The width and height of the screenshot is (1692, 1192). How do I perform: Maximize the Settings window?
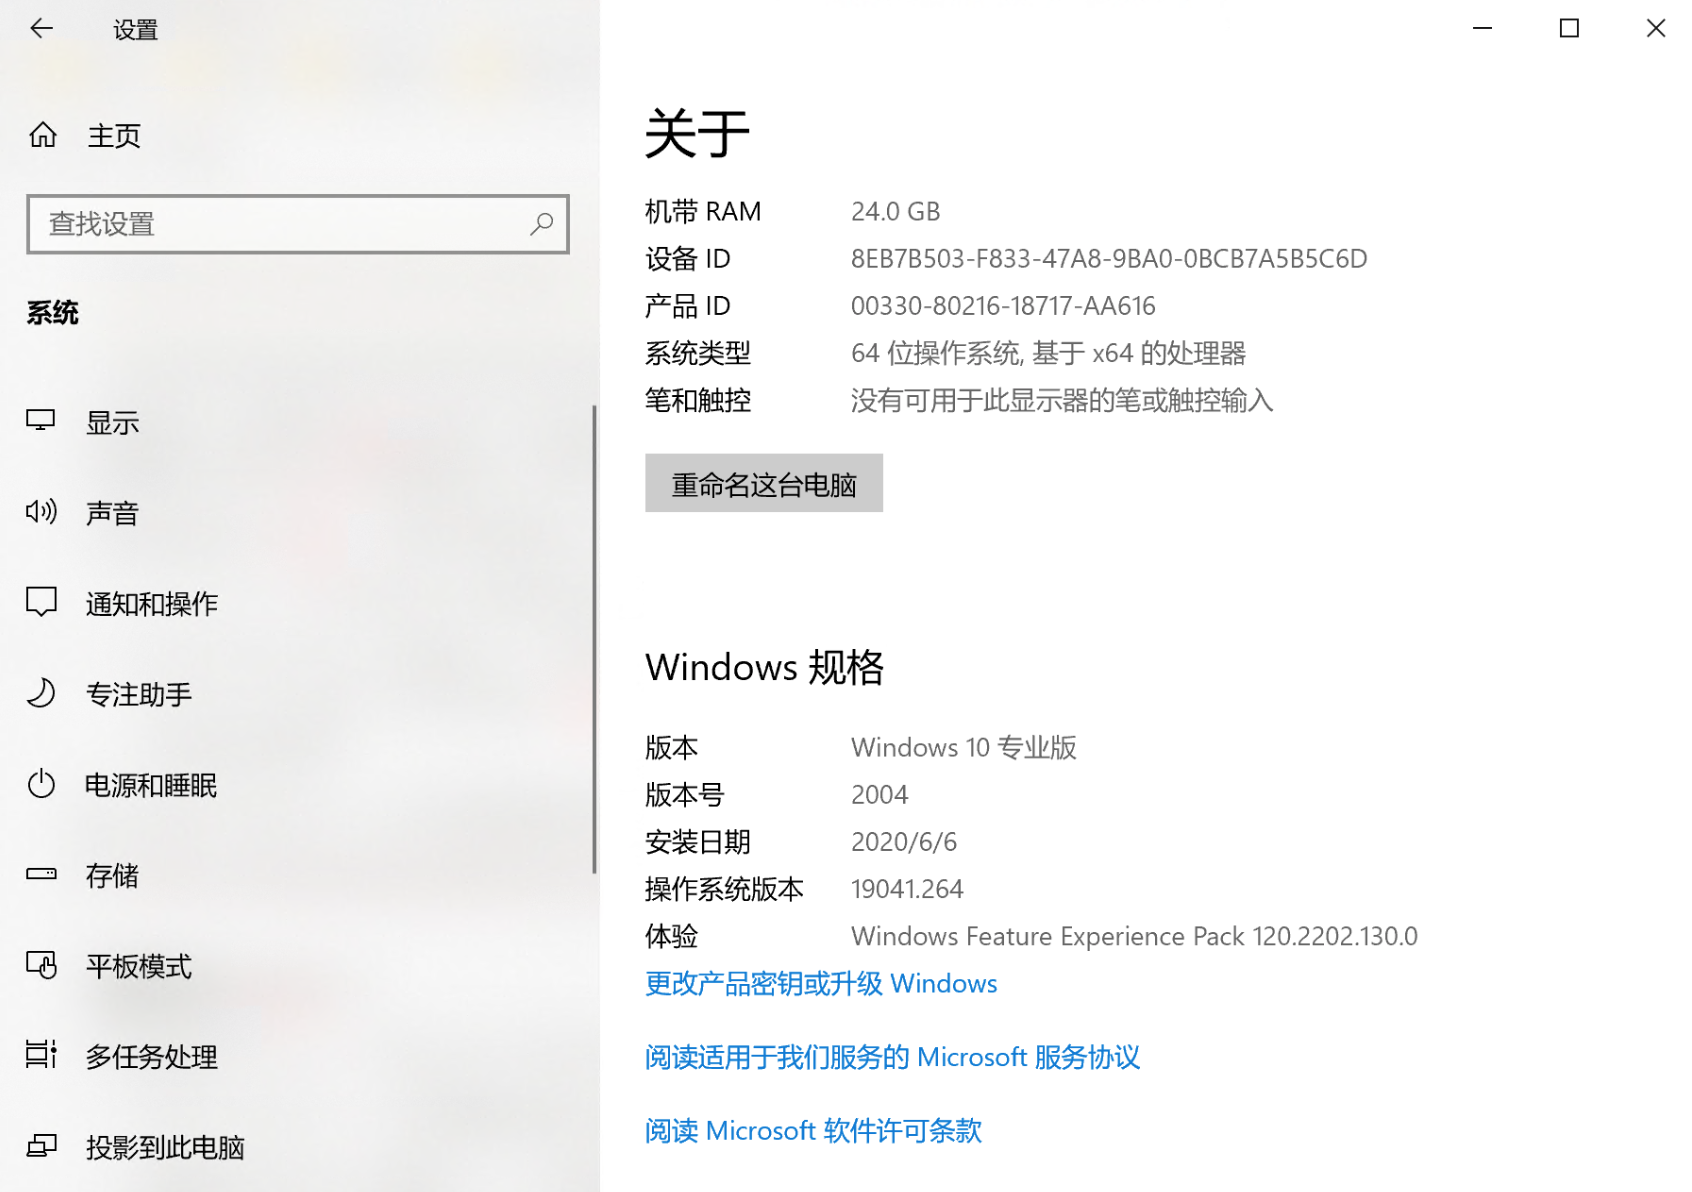1569,29
